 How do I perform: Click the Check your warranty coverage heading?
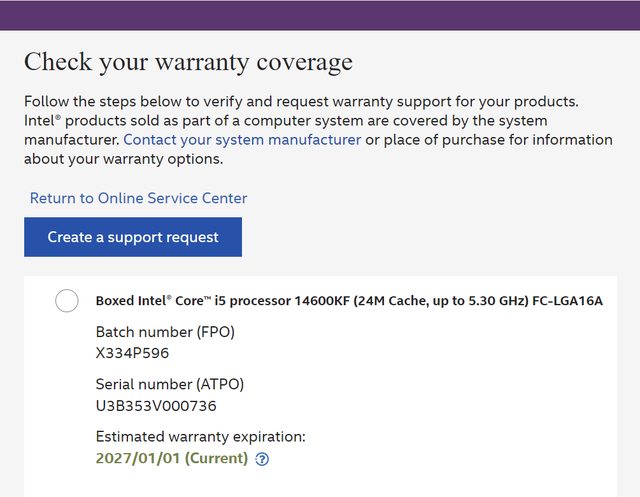(188, 62)
